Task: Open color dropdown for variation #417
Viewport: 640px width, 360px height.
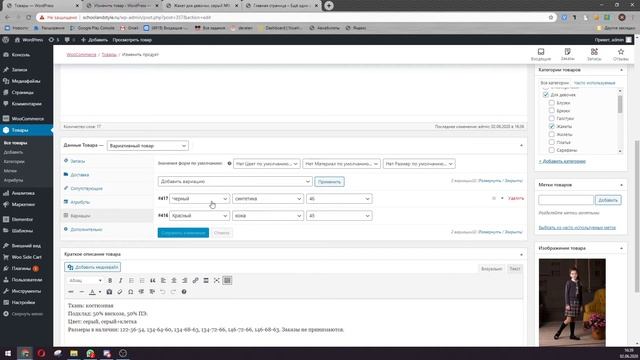Action: pos(199,199)
